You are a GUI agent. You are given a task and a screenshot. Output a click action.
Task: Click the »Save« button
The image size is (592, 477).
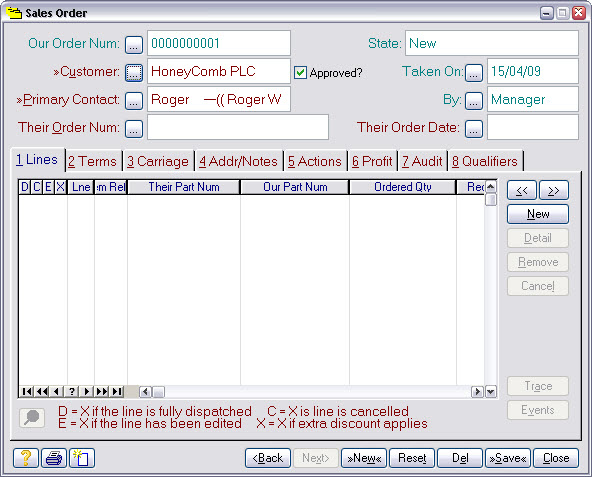click(x=508, y=458)
